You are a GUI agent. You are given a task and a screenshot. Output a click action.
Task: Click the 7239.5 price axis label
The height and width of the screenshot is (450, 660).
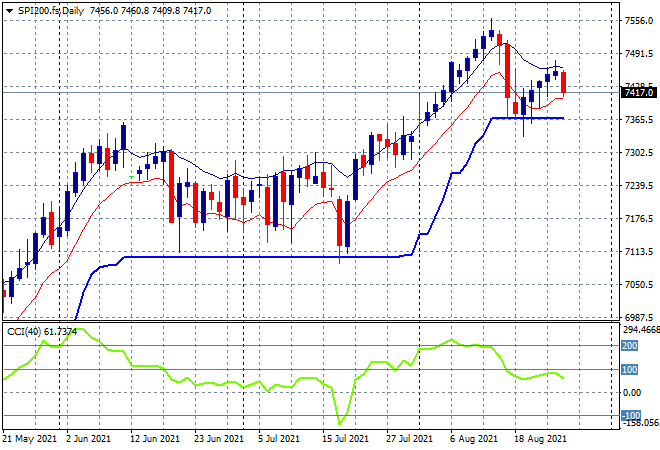tap(639, 186)
